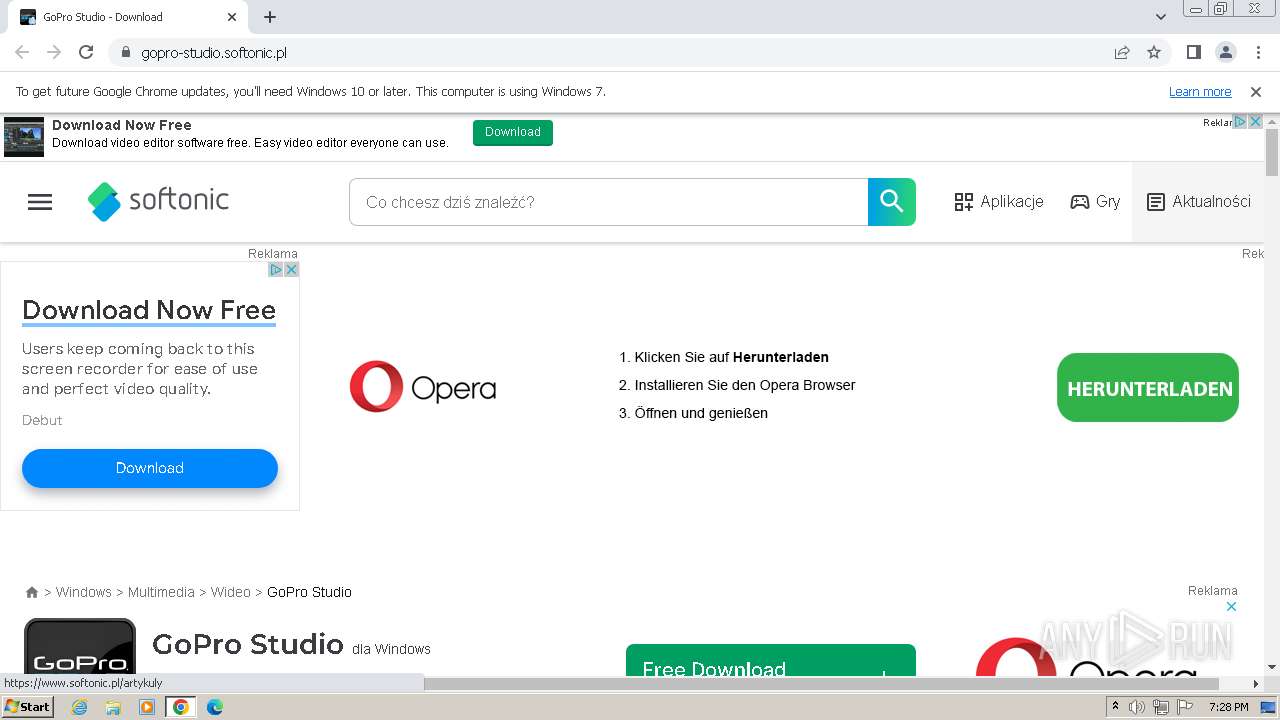
Task: Open Chrome three-dot menu
Action: point(1257,52)
